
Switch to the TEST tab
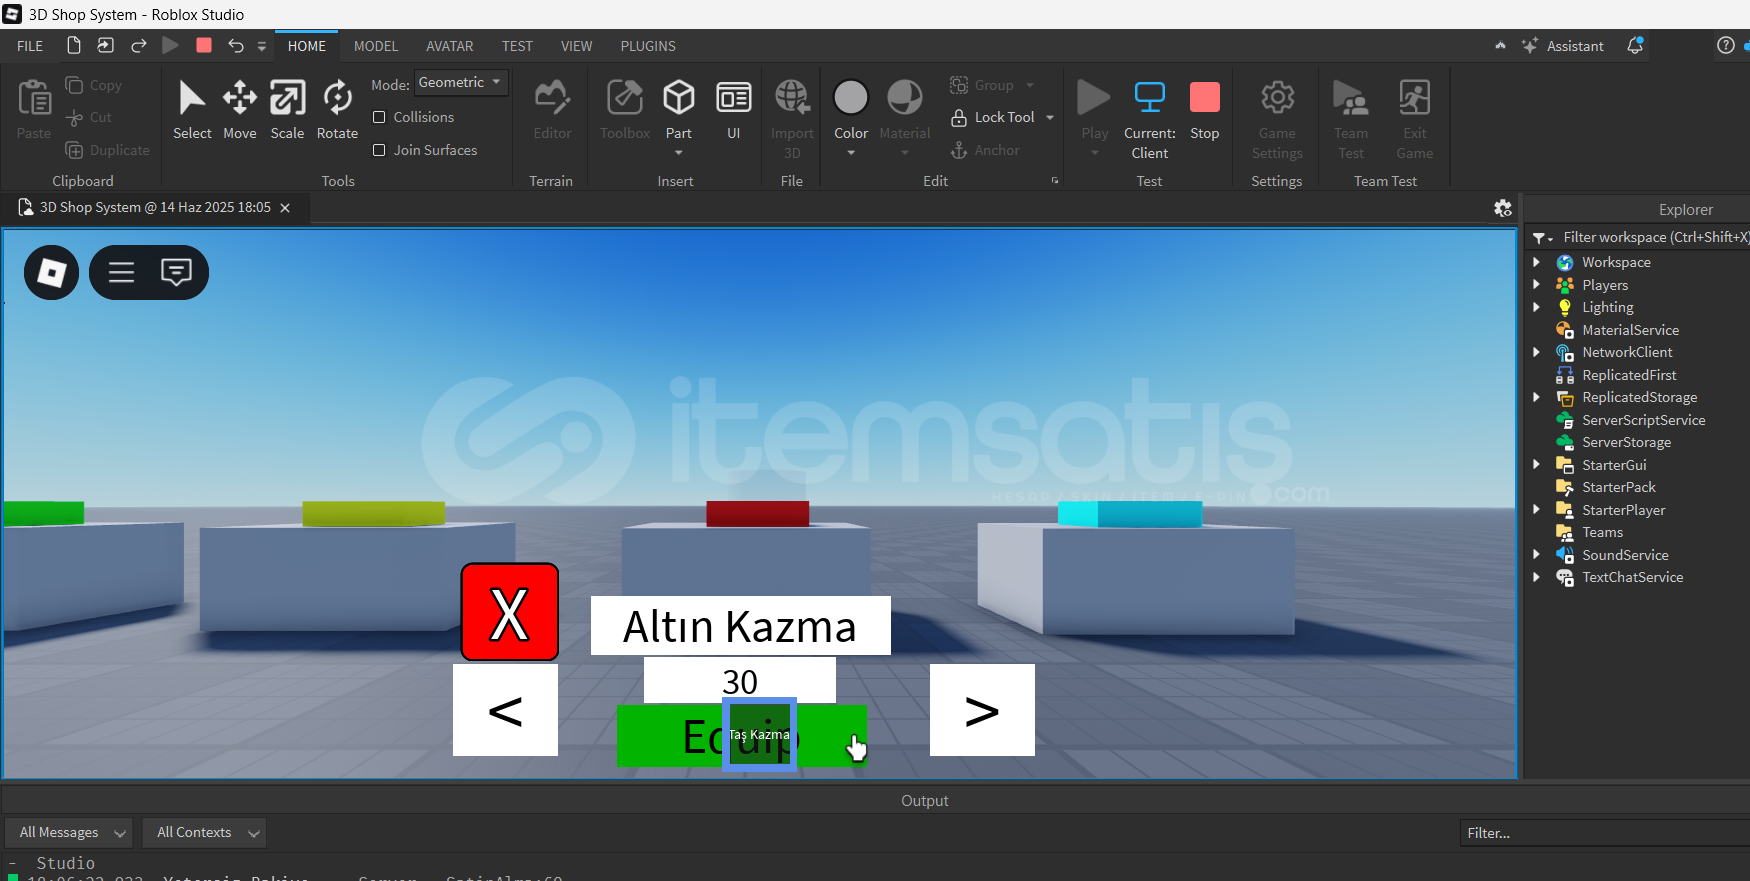pyautogui.click(x=517, y=46)
